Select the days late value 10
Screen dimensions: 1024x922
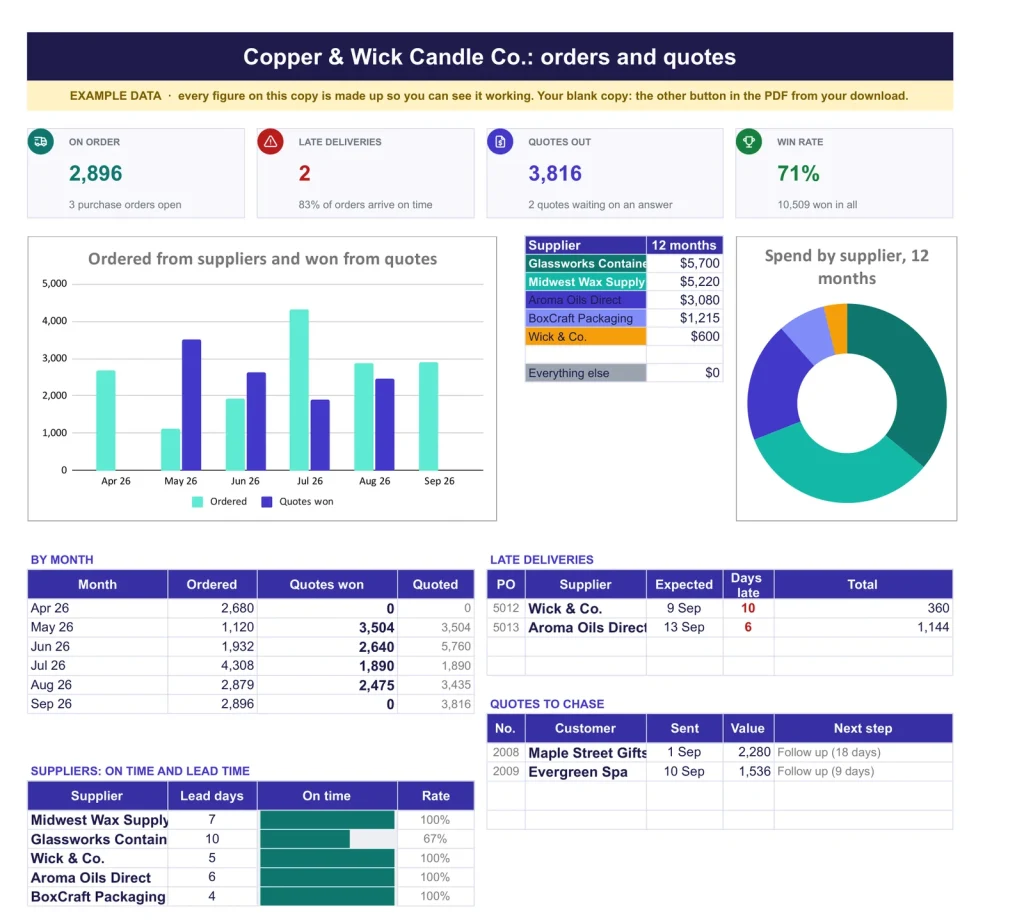(748, 608)
